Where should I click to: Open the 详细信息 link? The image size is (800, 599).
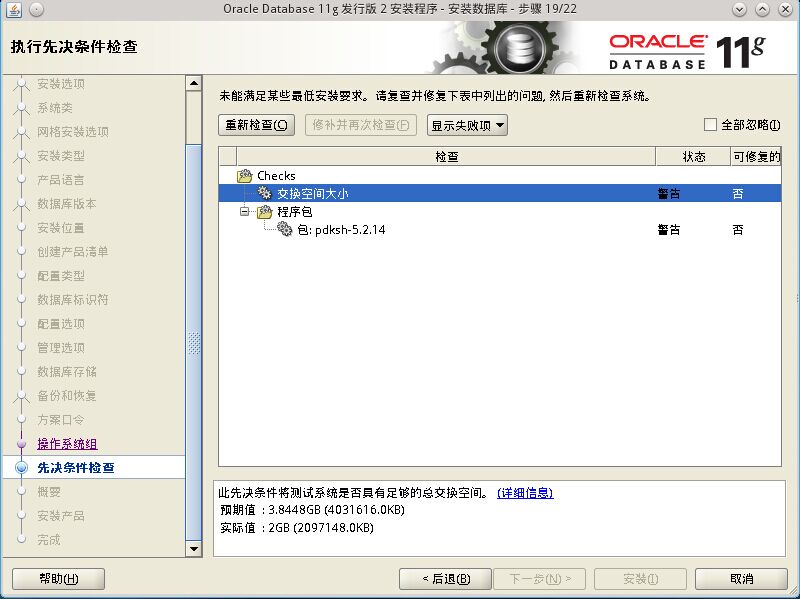pyautogui.click(x=525, y=492)
